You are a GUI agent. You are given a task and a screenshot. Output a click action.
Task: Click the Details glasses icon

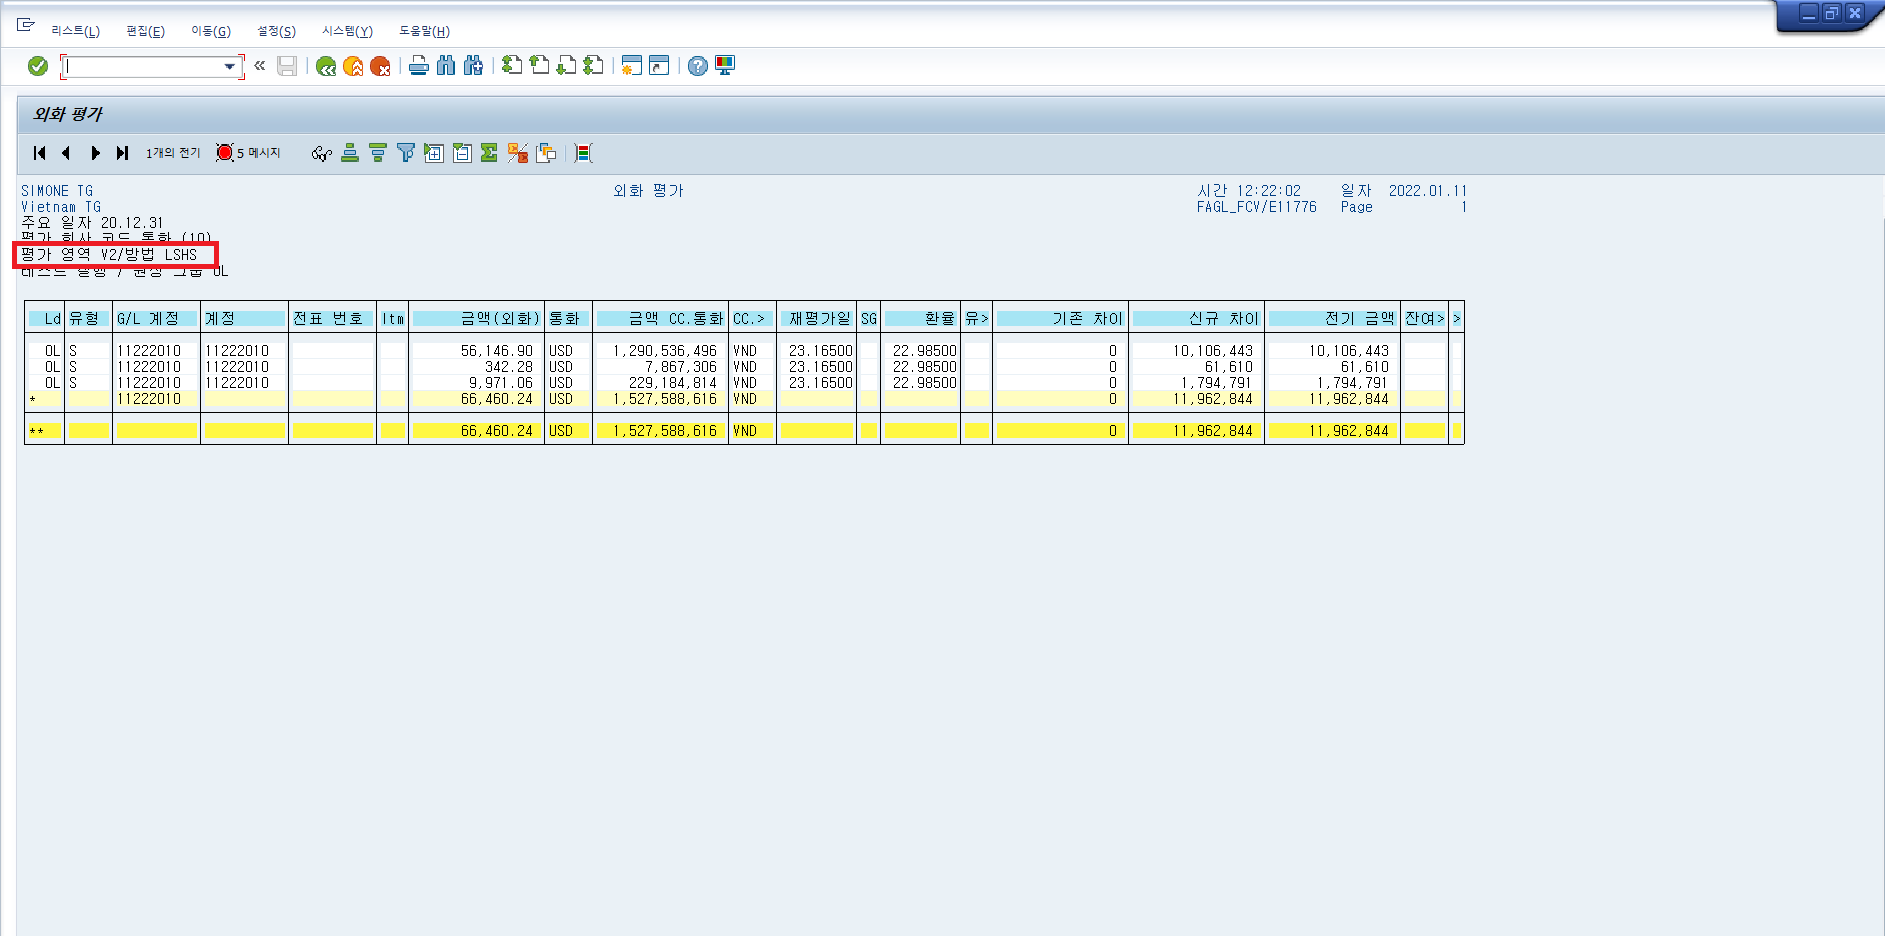click(x=321, y=153)
